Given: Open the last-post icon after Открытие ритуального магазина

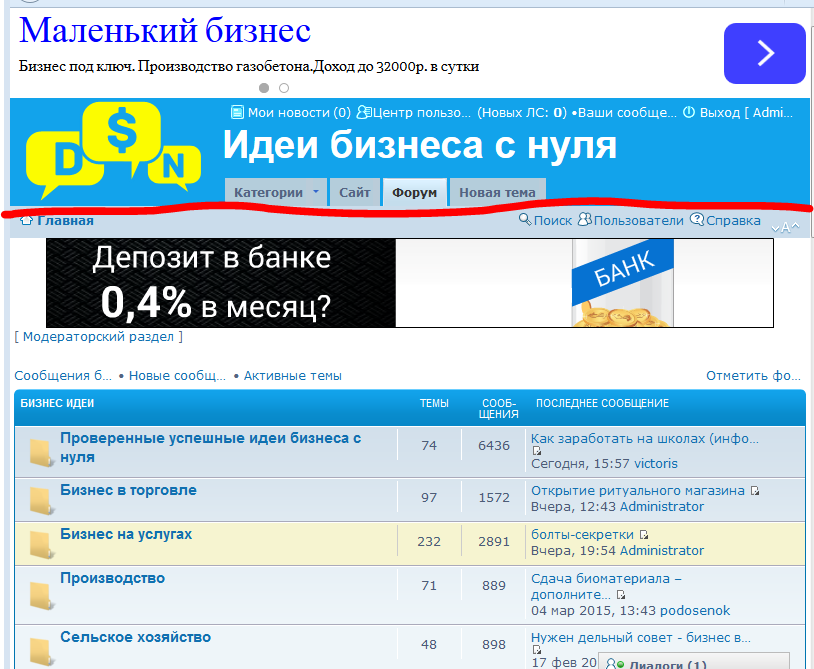Looking at the screenshot, I should [755, 491].
